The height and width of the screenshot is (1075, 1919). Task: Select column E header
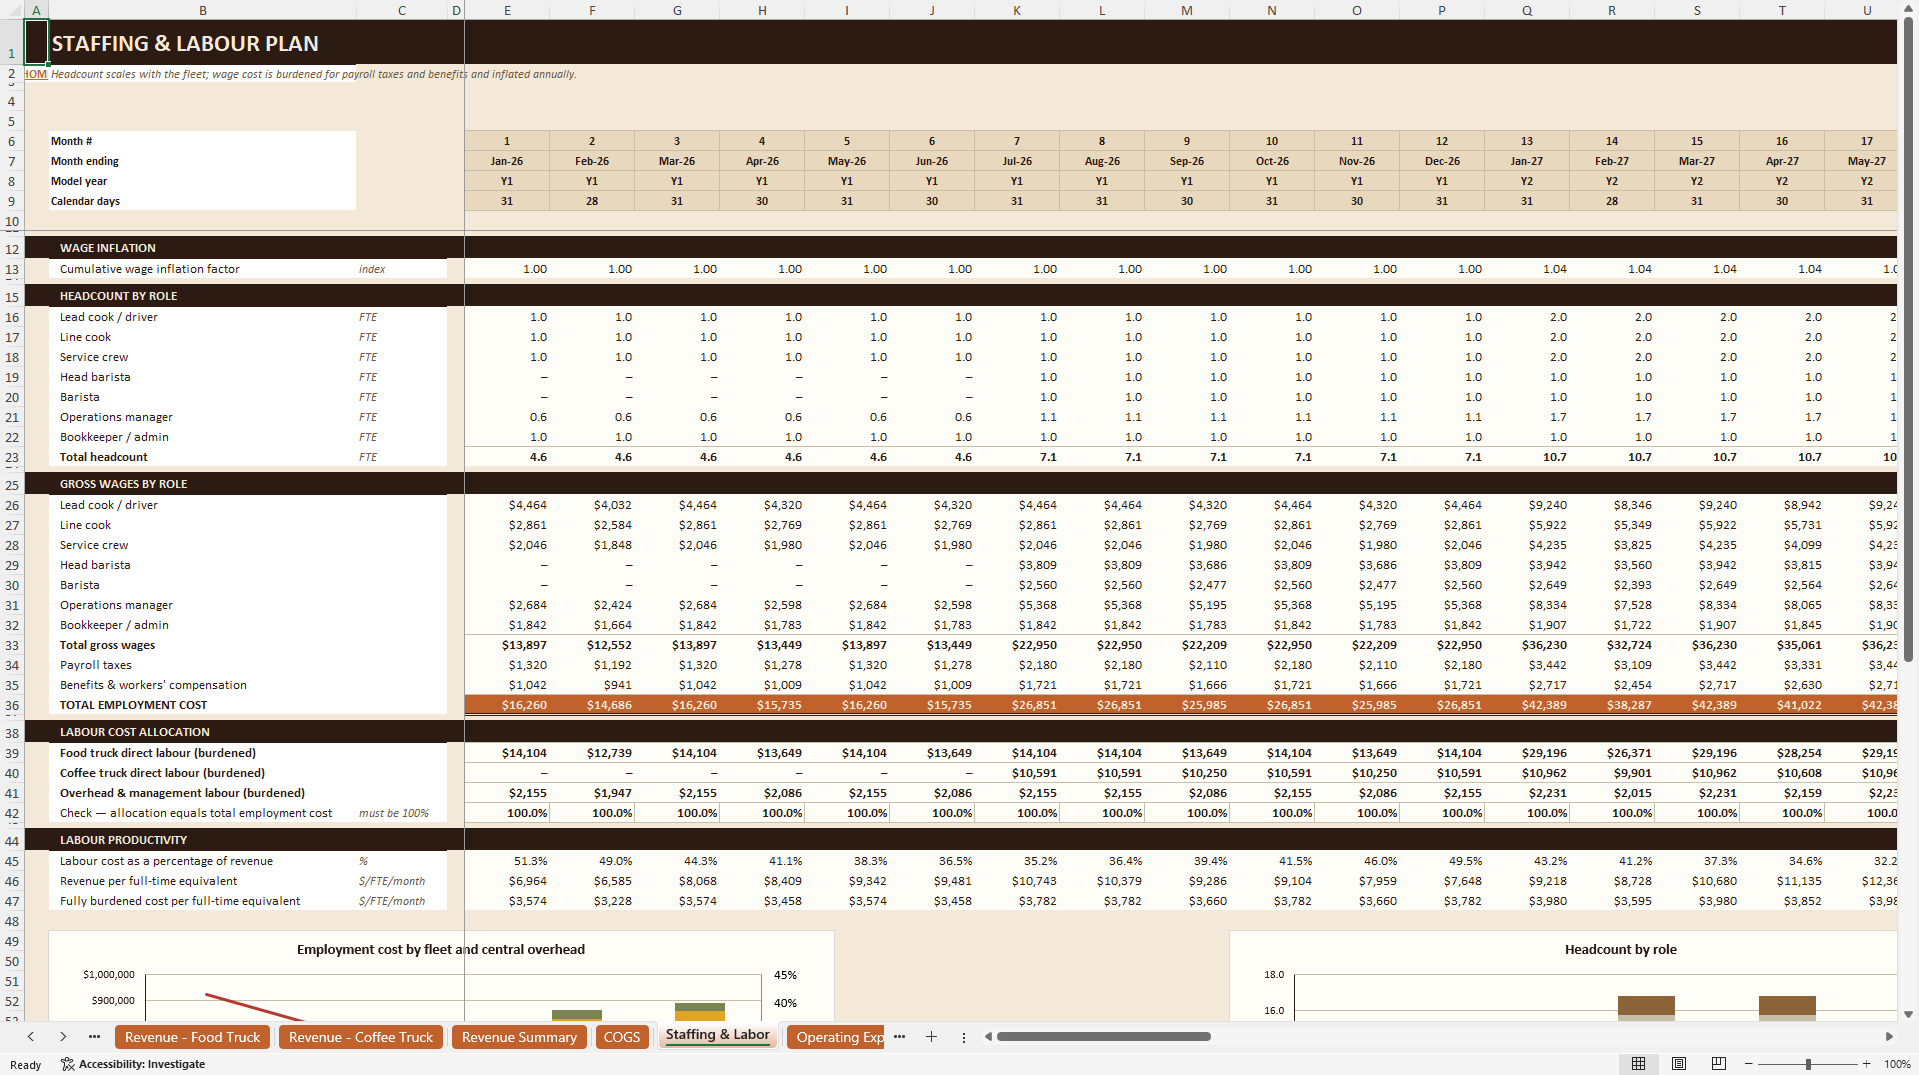pyautogui.click(x=507, y=10)
